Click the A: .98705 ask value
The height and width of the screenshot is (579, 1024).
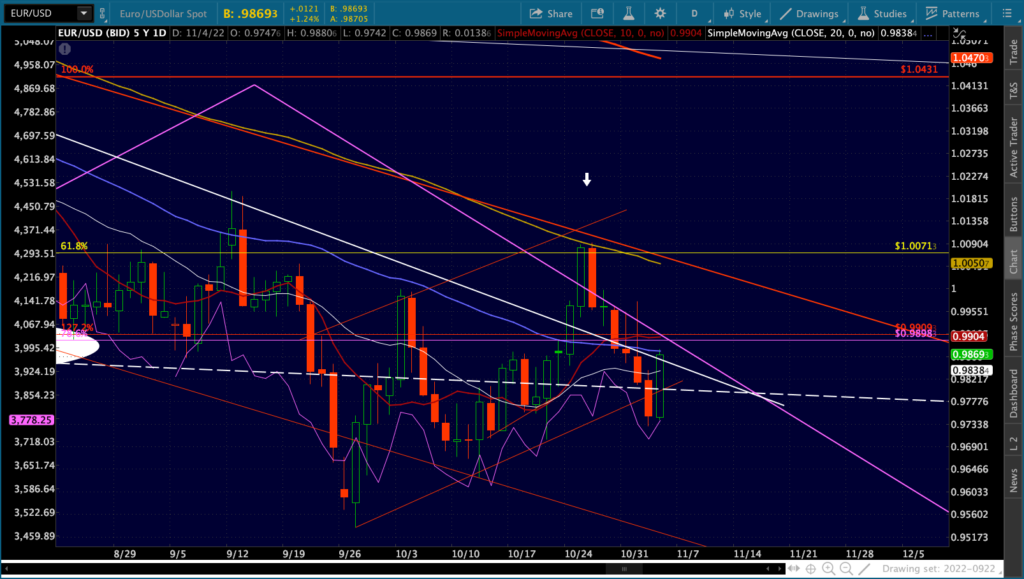click(349, 19)
